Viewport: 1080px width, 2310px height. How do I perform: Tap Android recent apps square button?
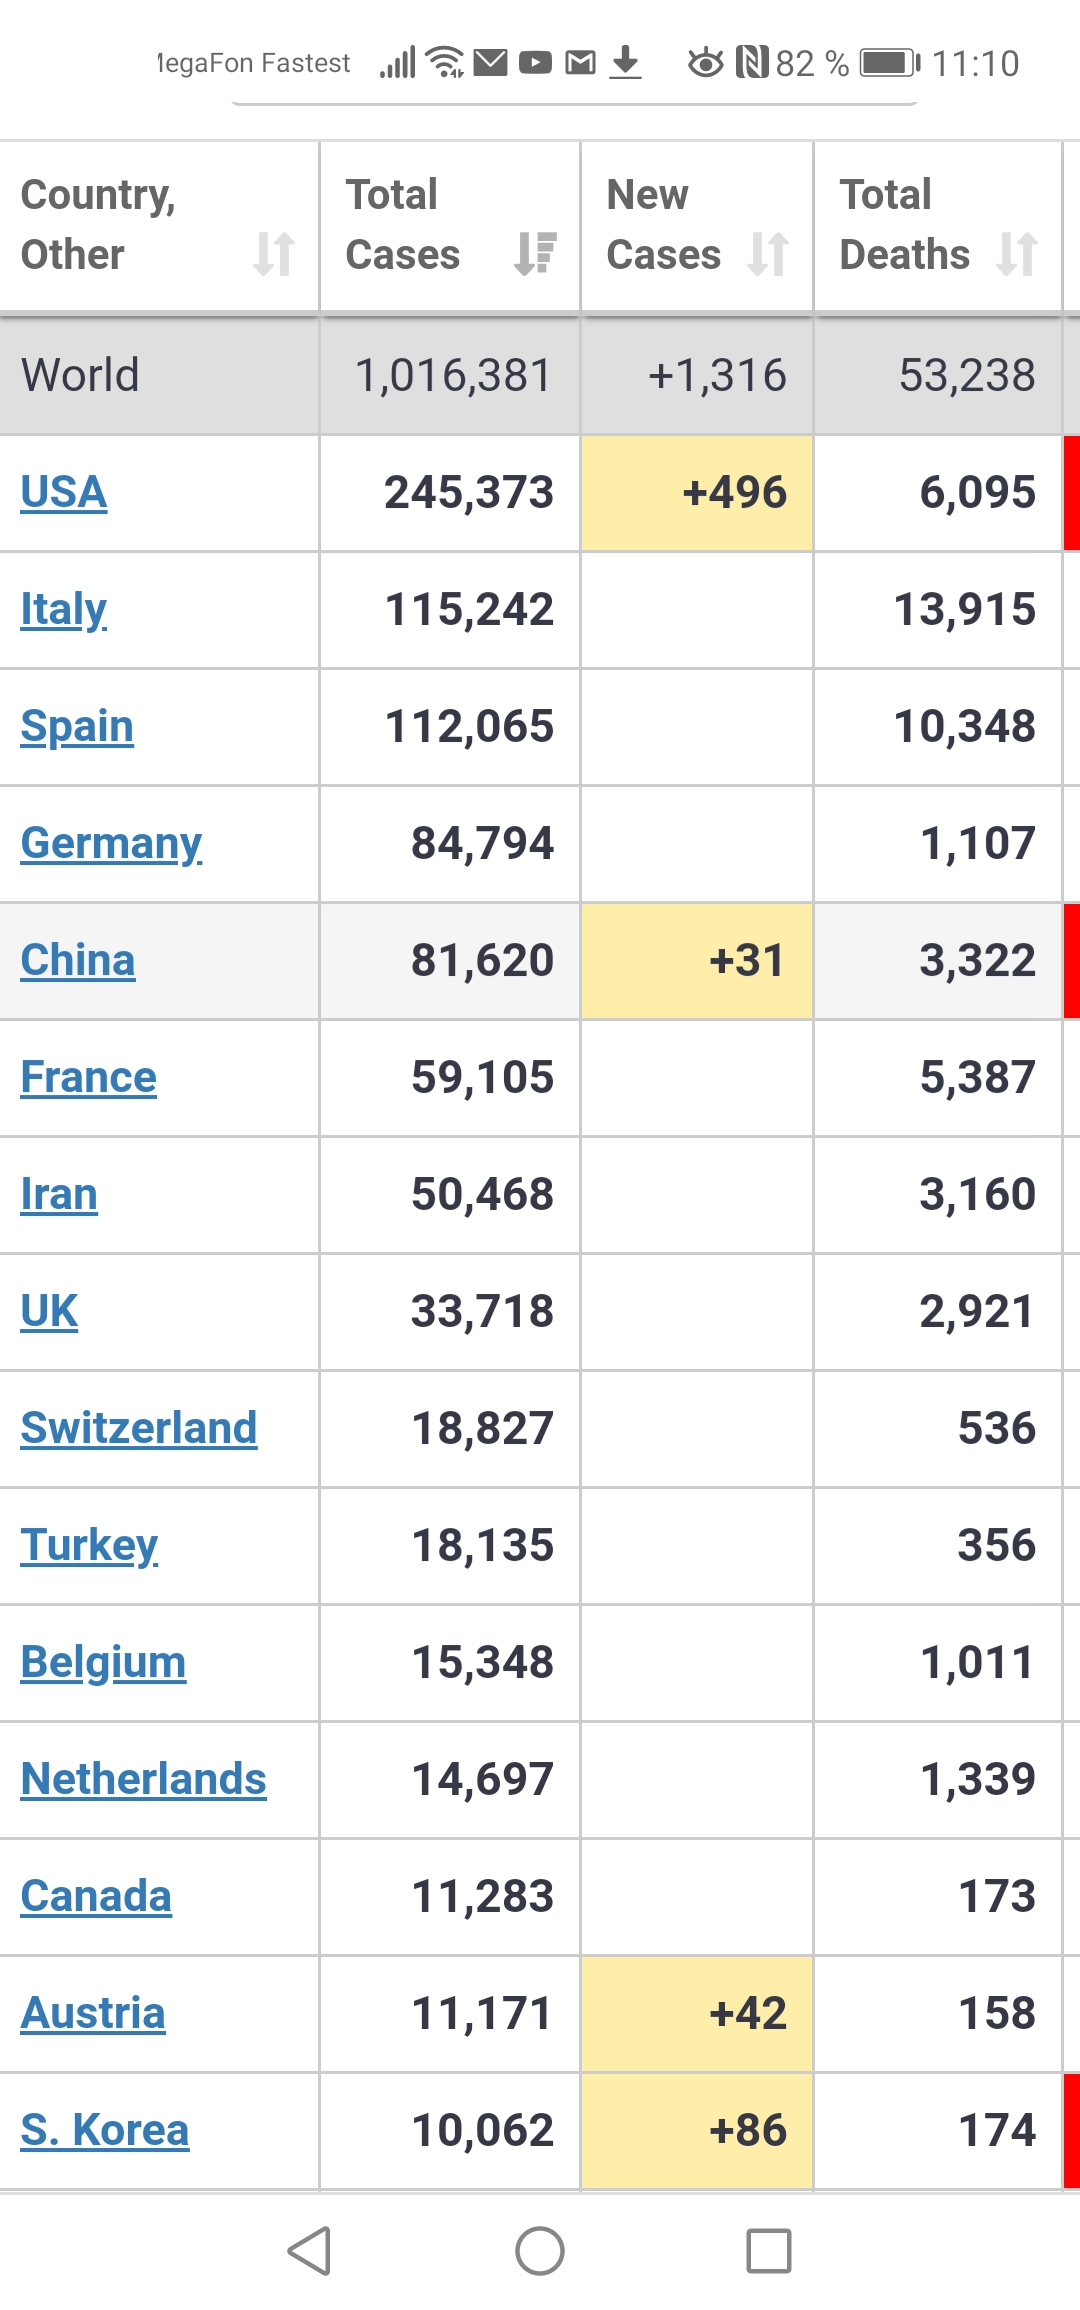(x=769, y=2251)
